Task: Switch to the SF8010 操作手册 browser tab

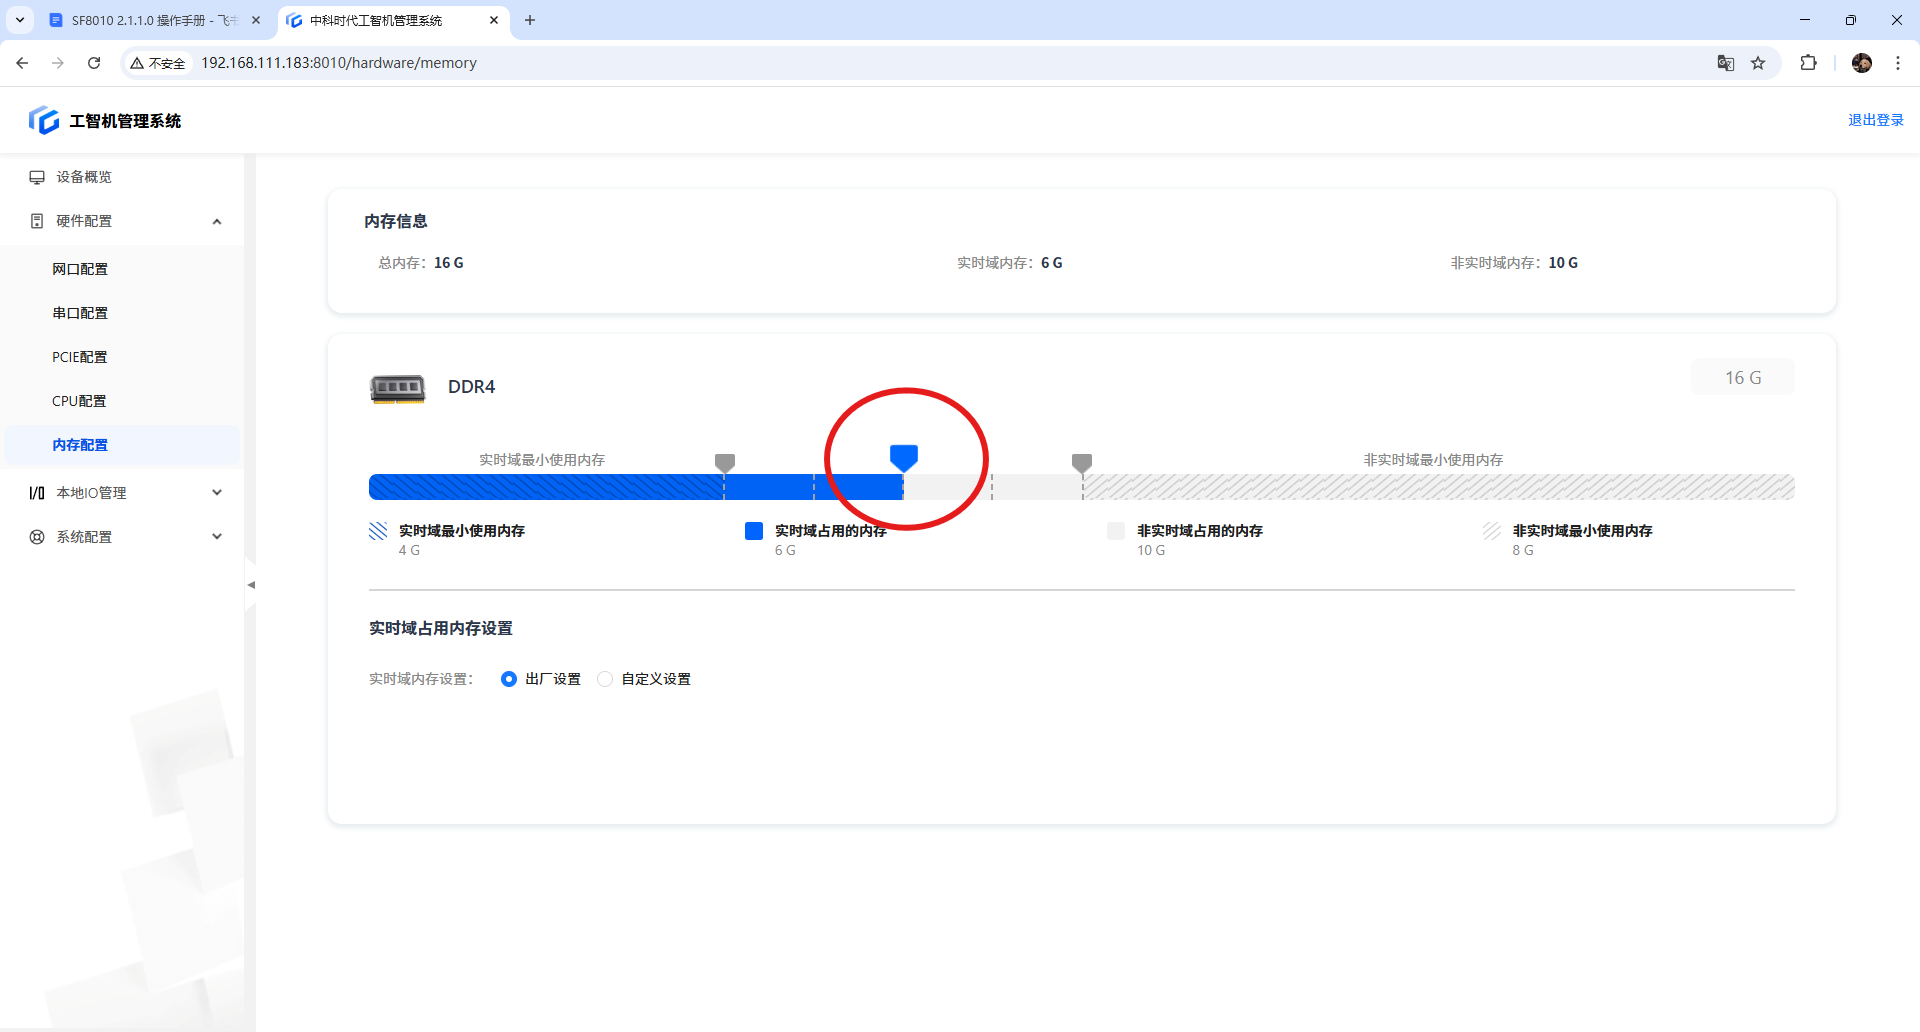Action: [x=150, y=20]
